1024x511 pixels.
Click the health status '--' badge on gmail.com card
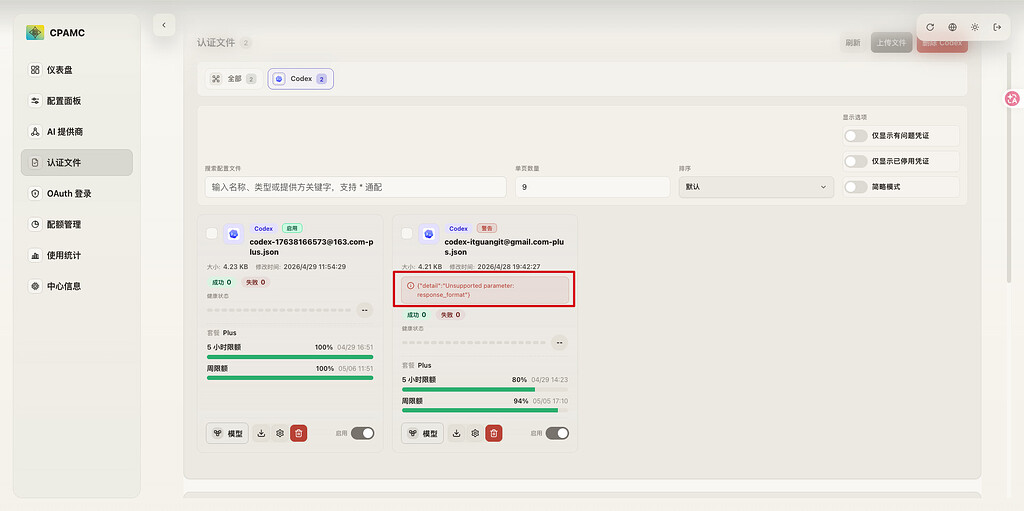(559, 342)
